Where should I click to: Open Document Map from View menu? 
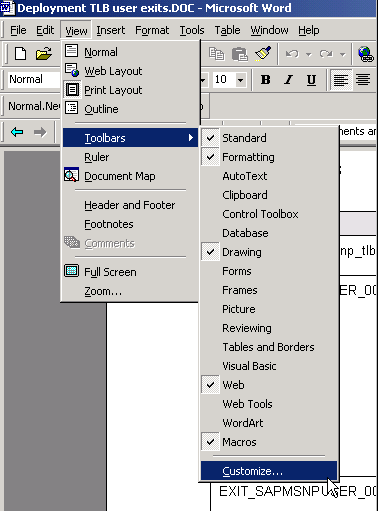coord(131,176)
